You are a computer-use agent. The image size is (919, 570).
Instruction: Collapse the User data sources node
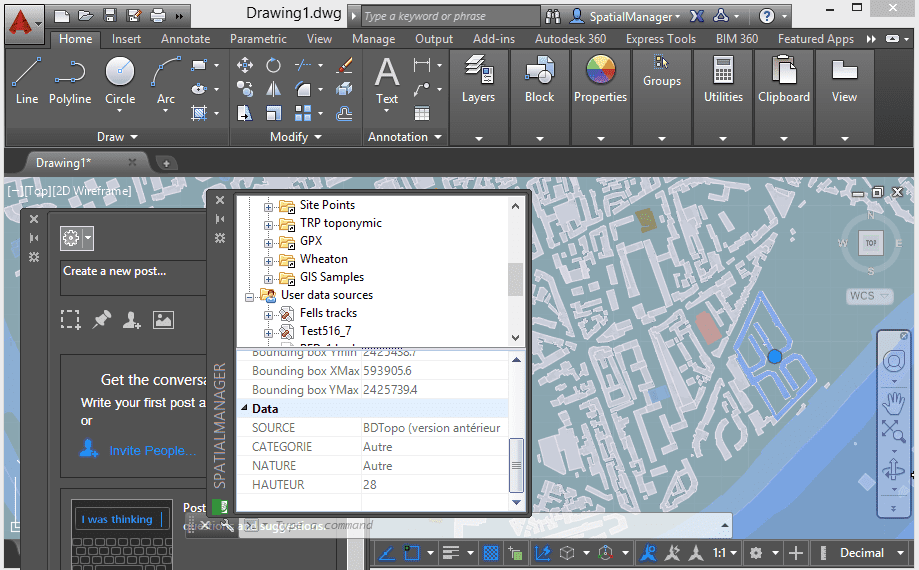pyautogui.click(x=249, y=297)
